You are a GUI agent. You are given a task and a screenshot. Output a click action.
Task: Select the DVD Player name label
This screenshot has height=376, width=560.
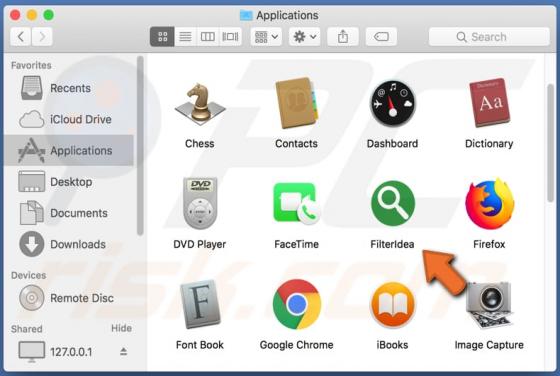[x=200, y=244]
